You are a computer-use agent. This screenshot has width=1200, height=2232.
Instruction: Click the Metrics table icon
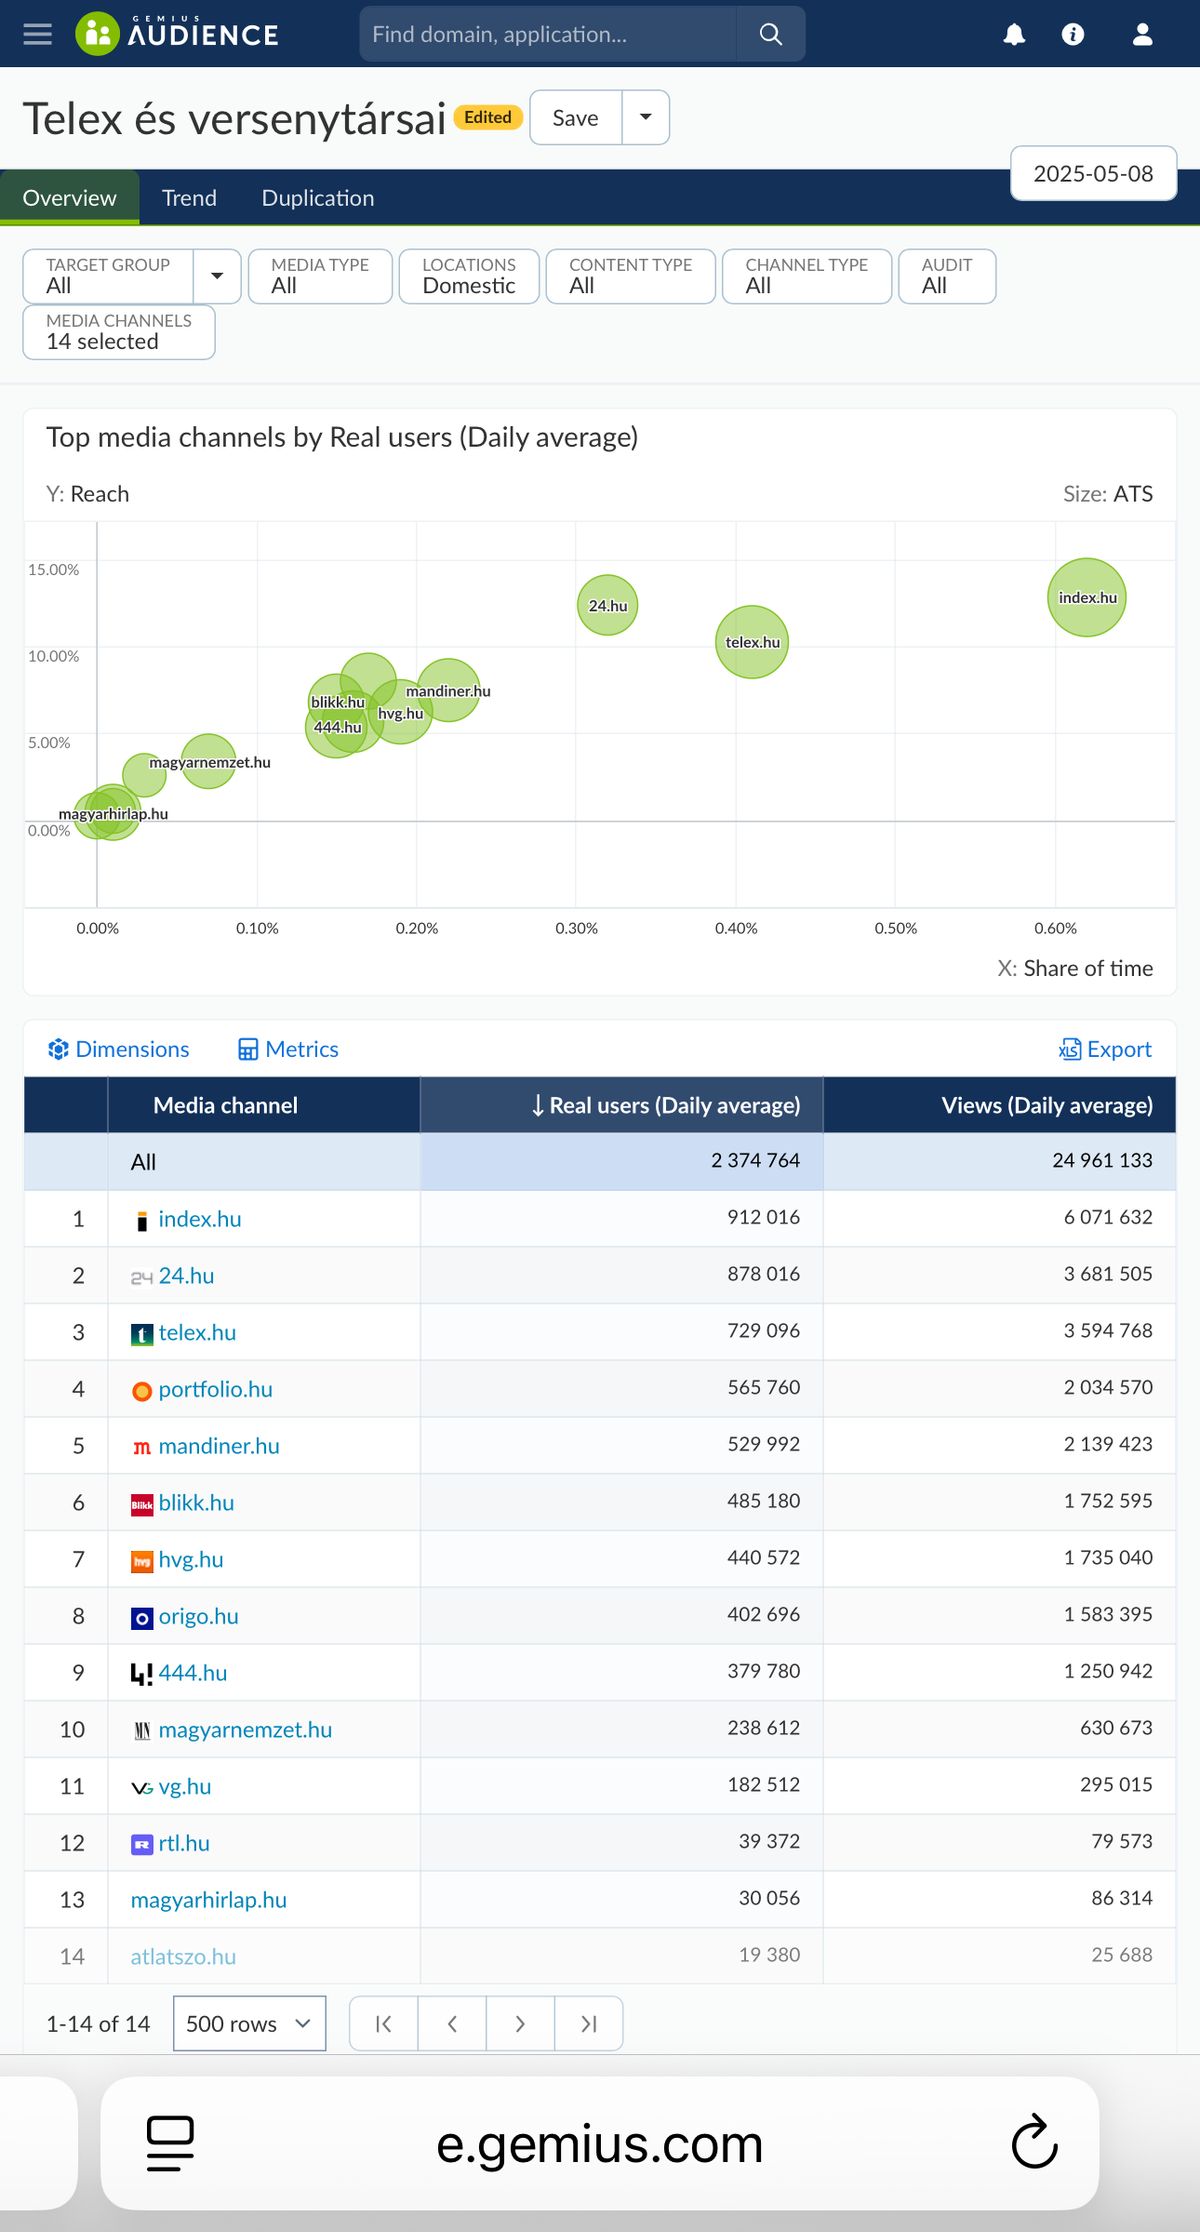(x=248, y=1049)
